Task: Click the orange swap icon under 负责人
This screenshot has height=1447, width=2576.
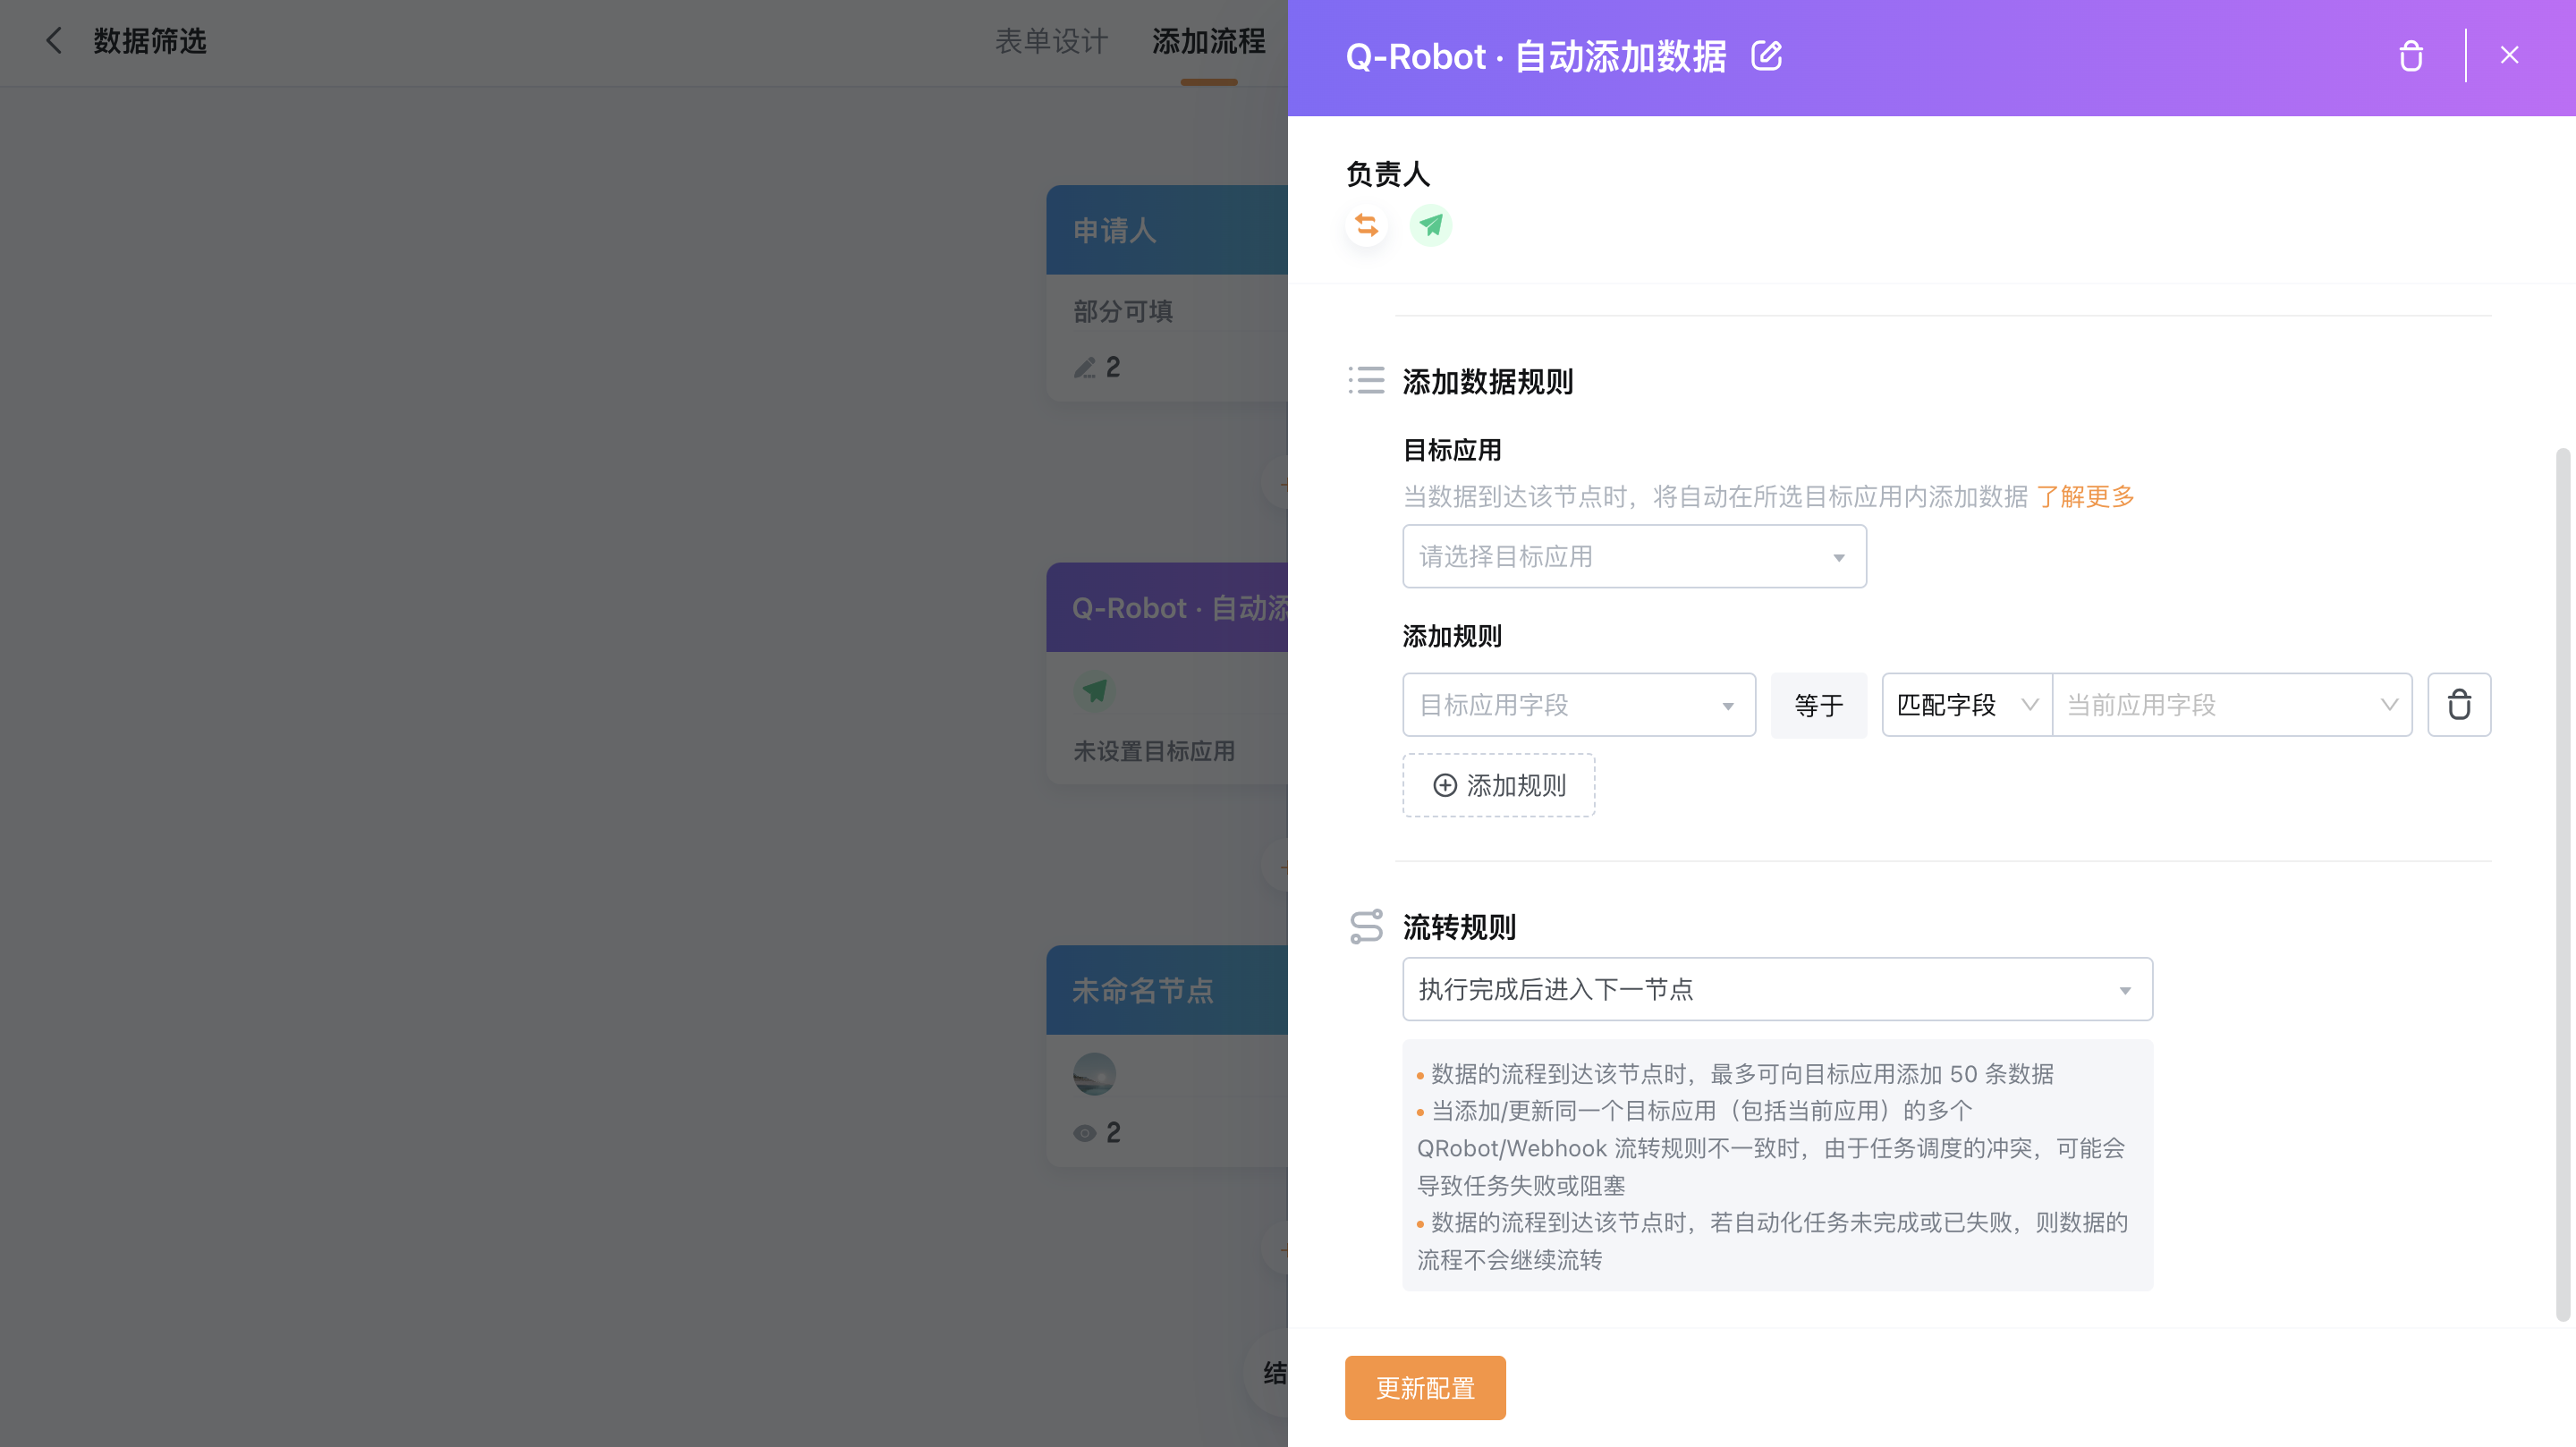Action: click(1366, 225)
